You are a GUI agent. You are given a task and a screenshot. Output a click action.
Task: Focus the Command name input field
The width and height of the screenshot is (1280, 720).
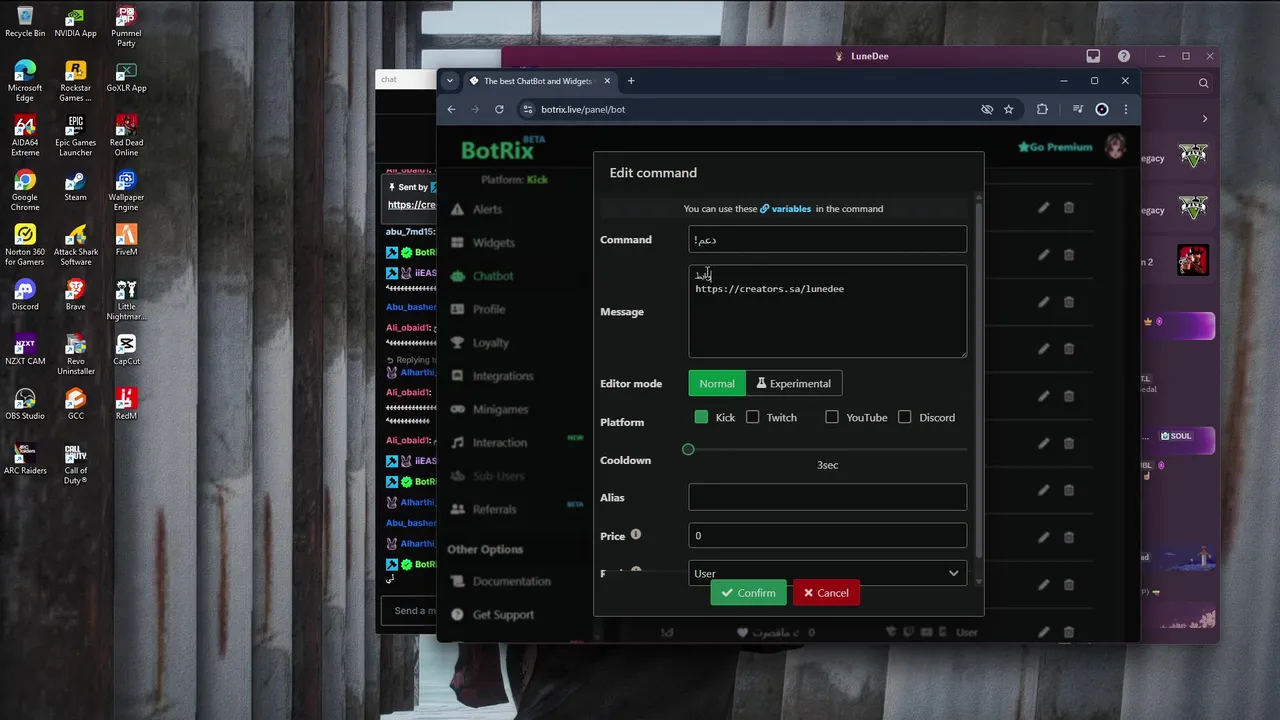tap(828, 239)
